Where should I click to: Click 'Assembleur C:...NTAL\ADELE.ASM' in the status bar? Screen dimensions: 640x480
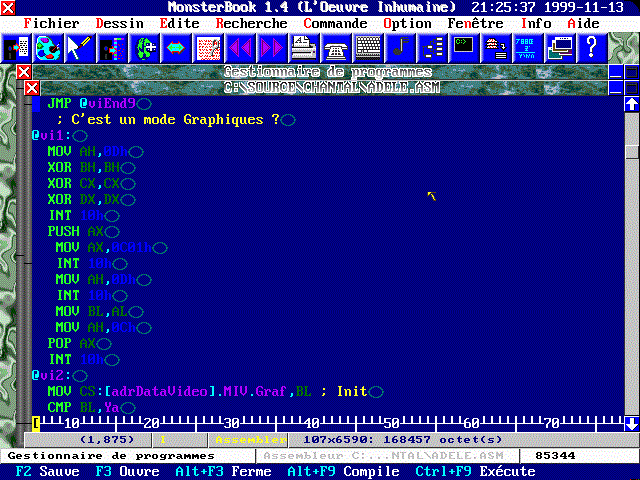(x=384, y=456)
